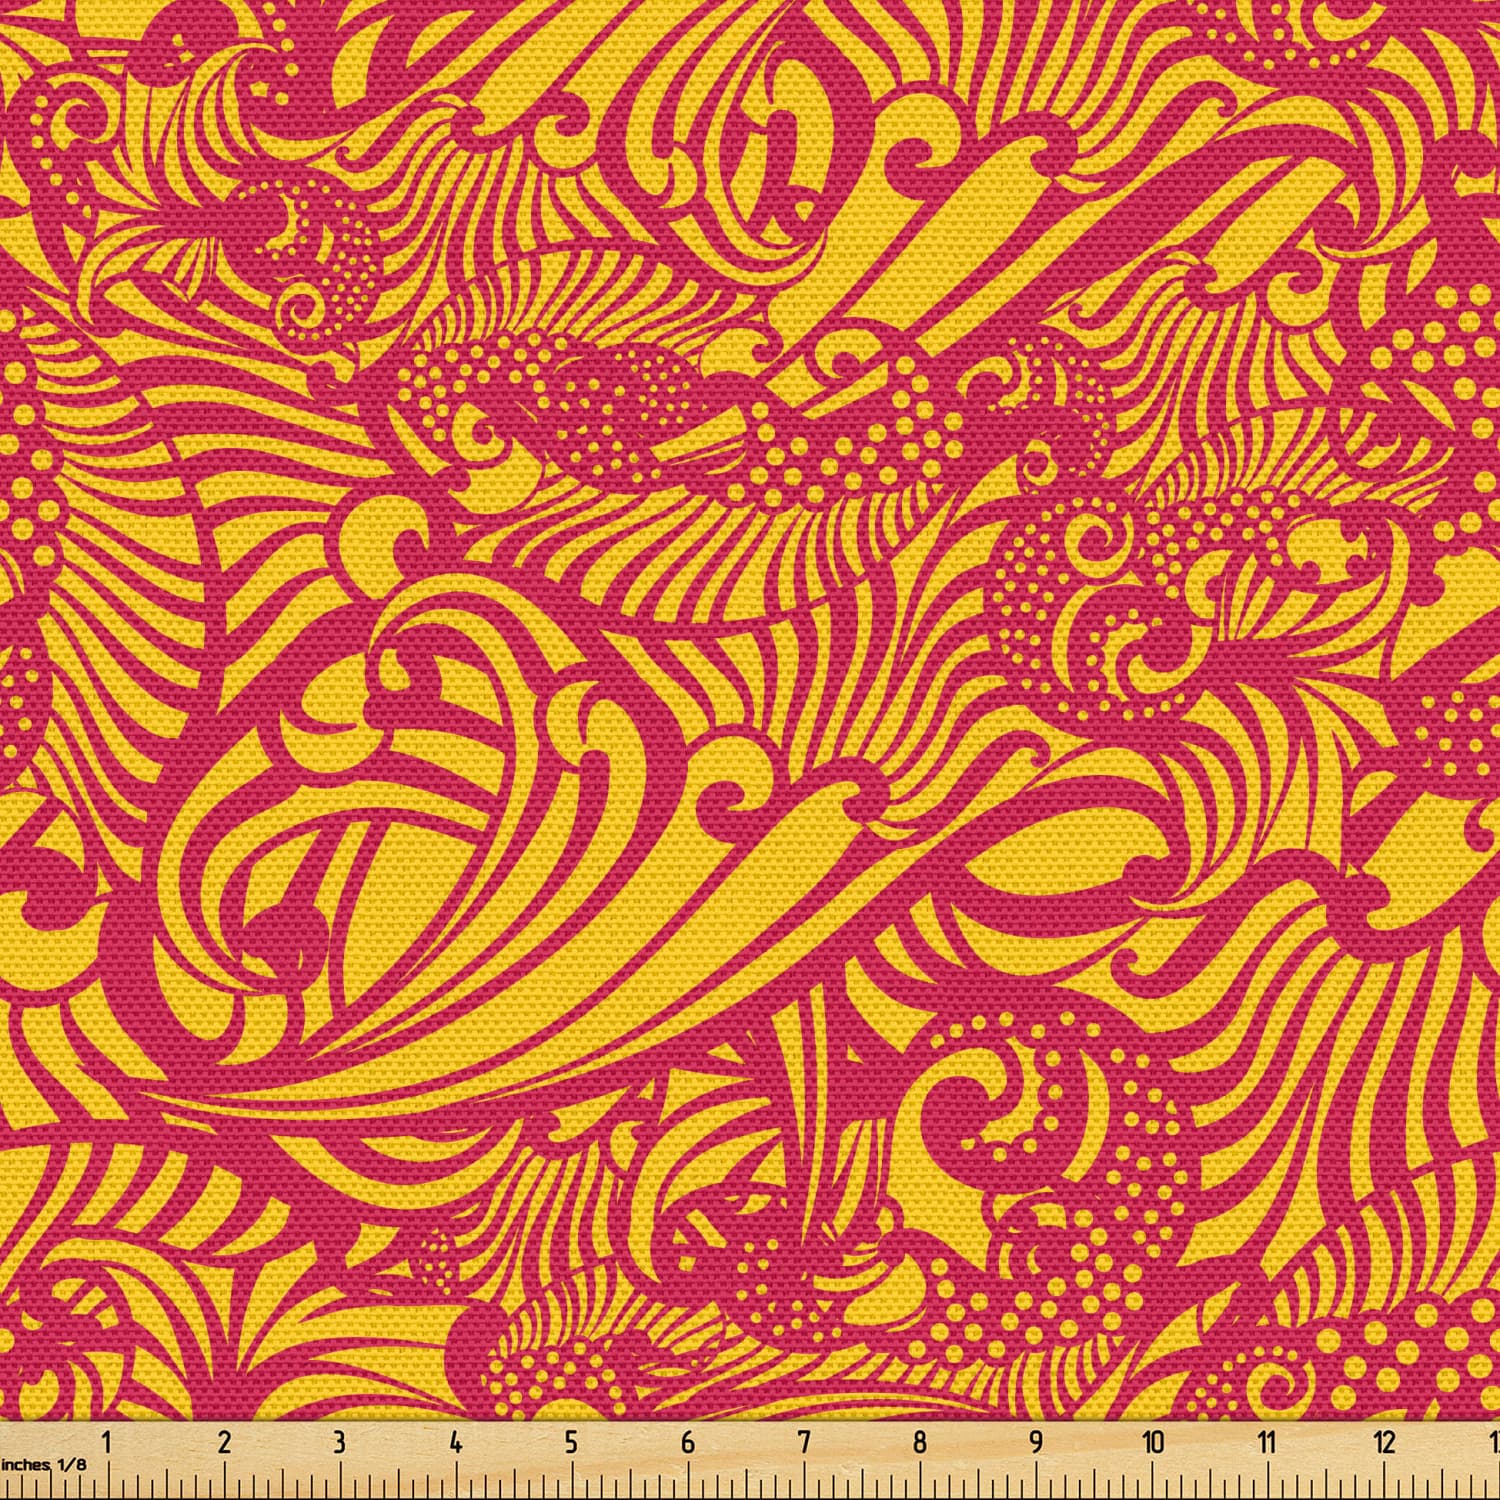Pick the ruler's number 9 marking
Image resolution: width=1500 pixels, height=1500 pixels.
click(x=1035, y=1443)
